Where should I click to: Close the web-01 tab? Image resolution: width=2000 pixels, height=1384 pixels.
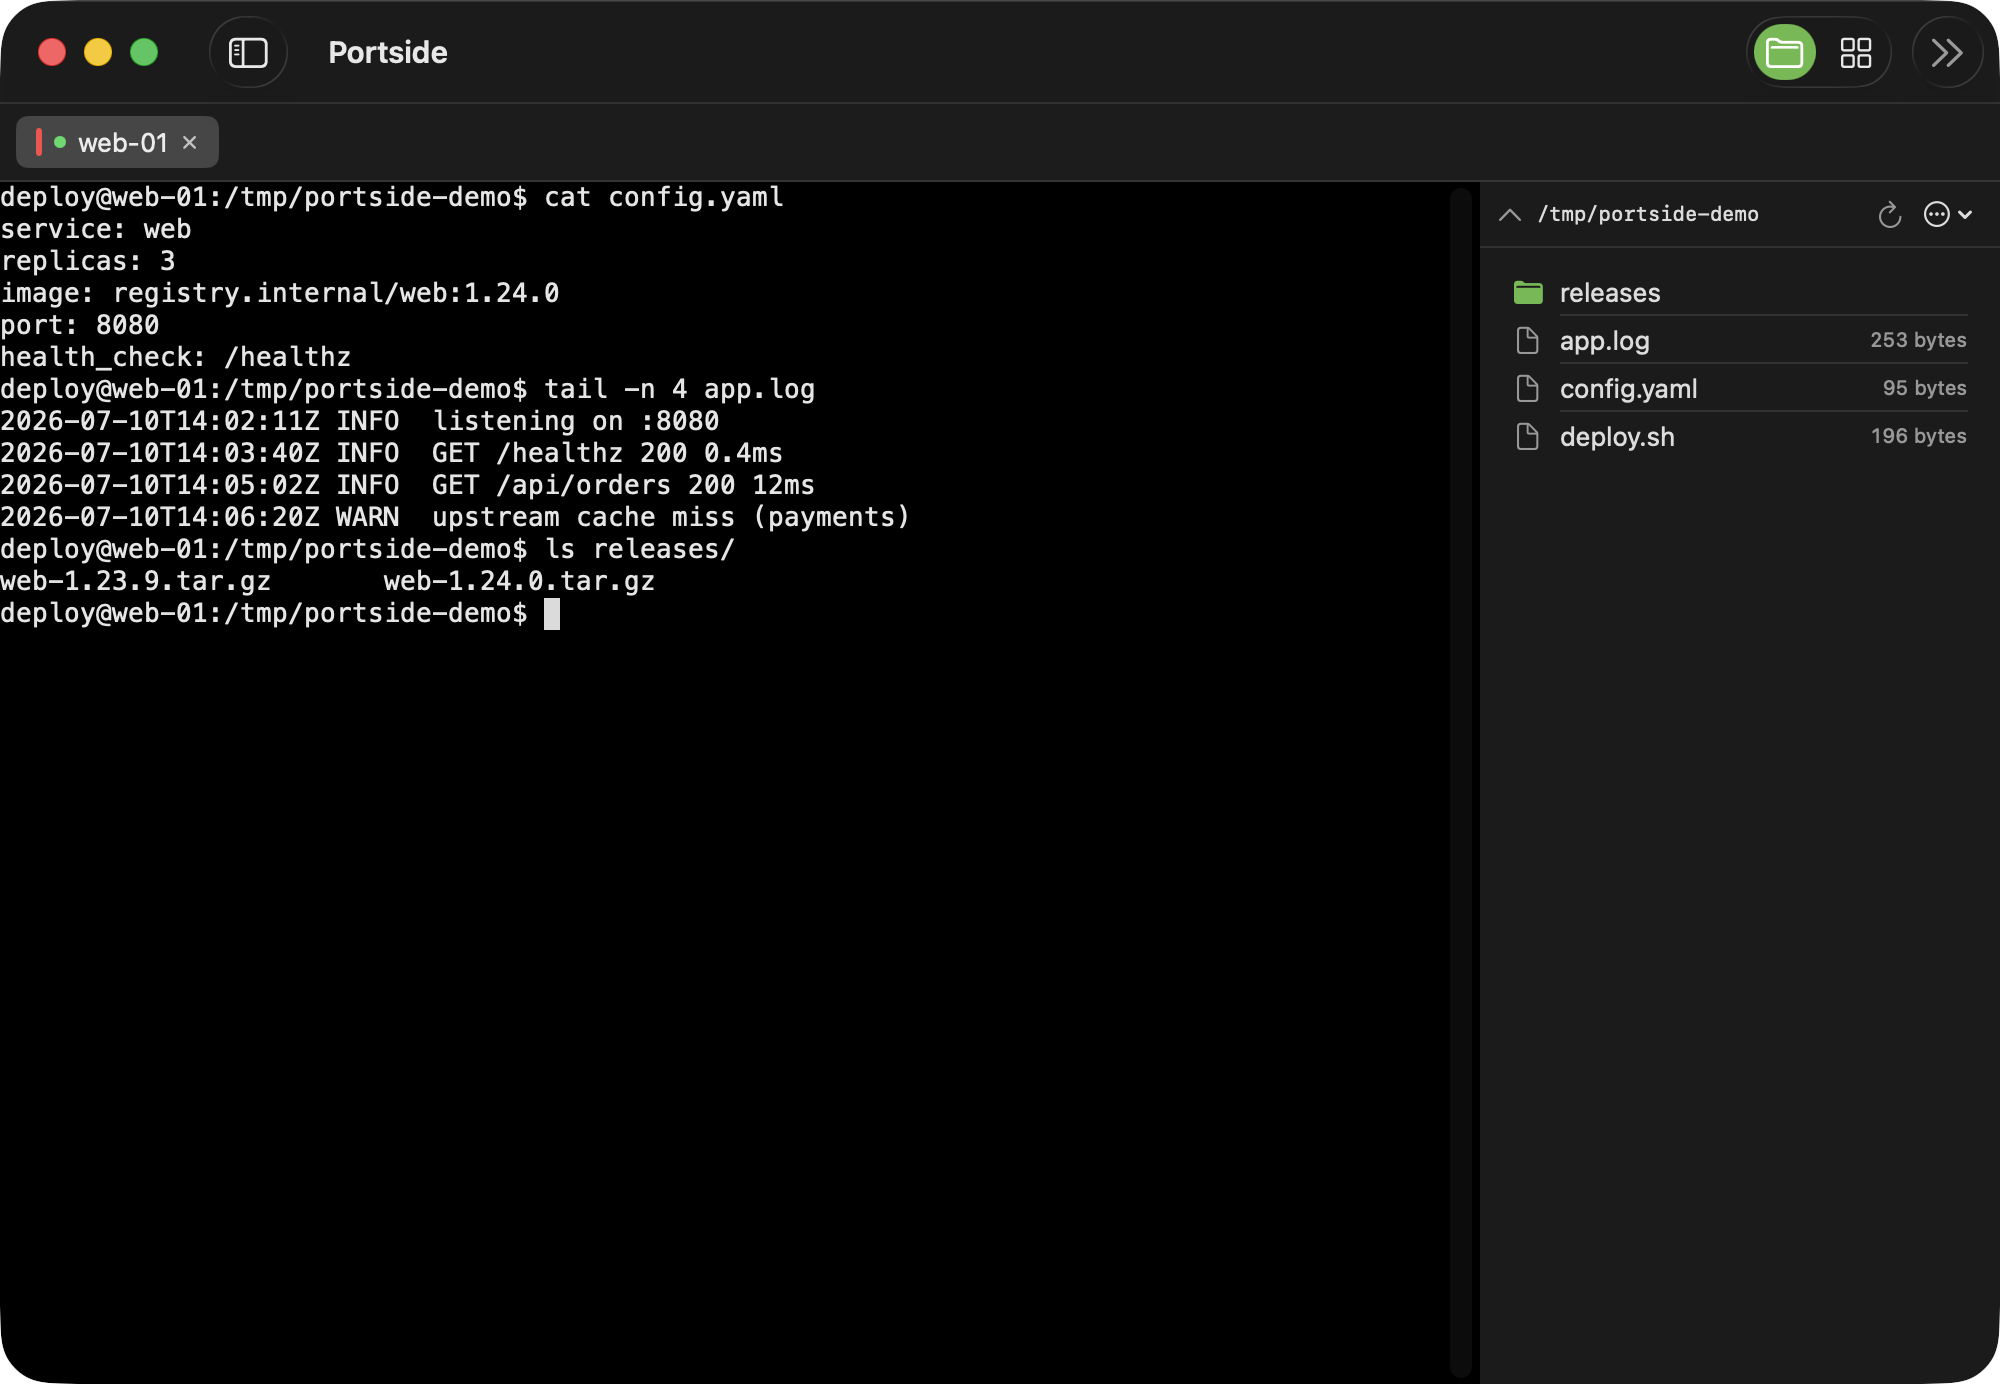click(x=190, y=143)
